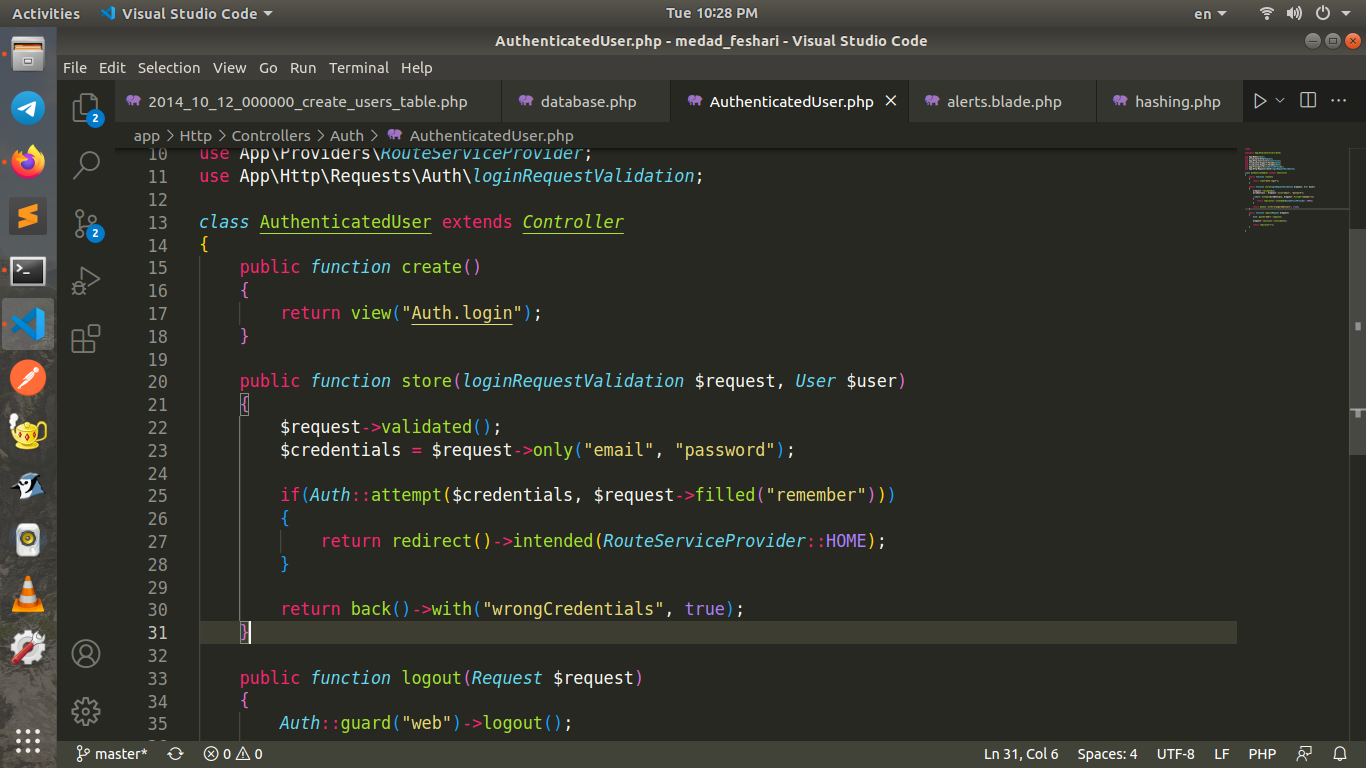Change language mode PHP
The height and width of the screenshot is (768, 1366).
click(x=1262, y=754)
